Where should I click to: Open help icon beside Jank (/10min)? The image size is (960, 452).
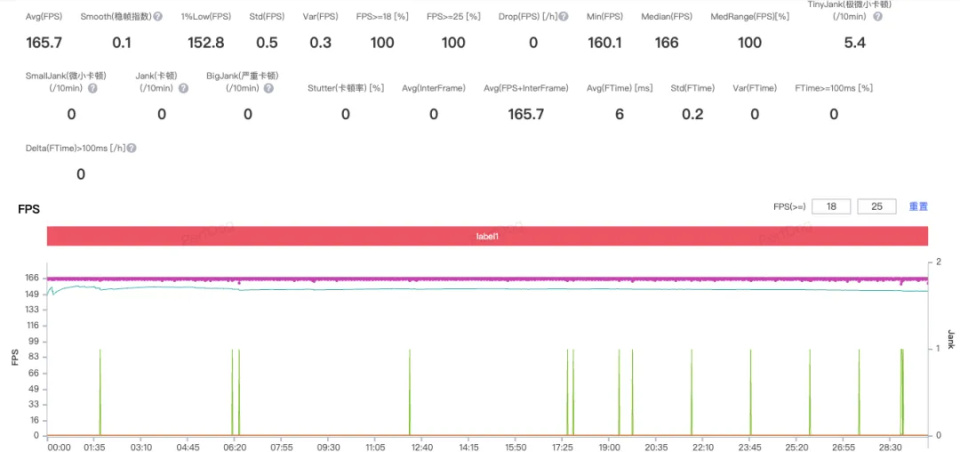(x=183, y=88)
